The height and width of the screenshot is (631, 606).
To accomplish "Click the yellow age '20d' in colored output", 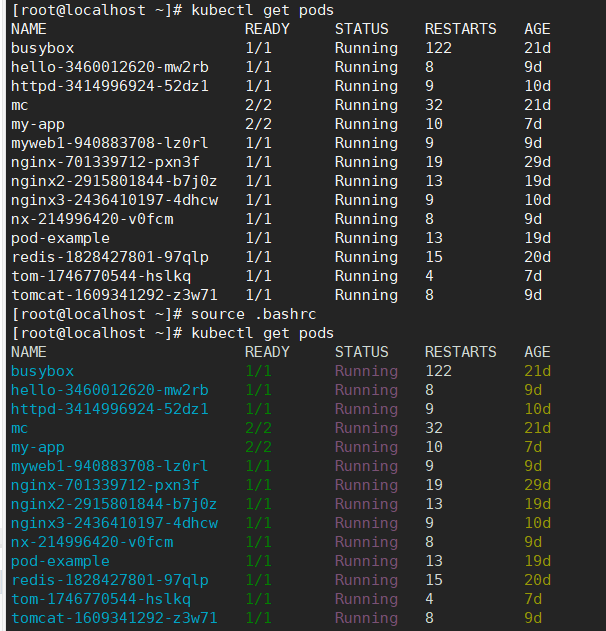I will (538, 580).
